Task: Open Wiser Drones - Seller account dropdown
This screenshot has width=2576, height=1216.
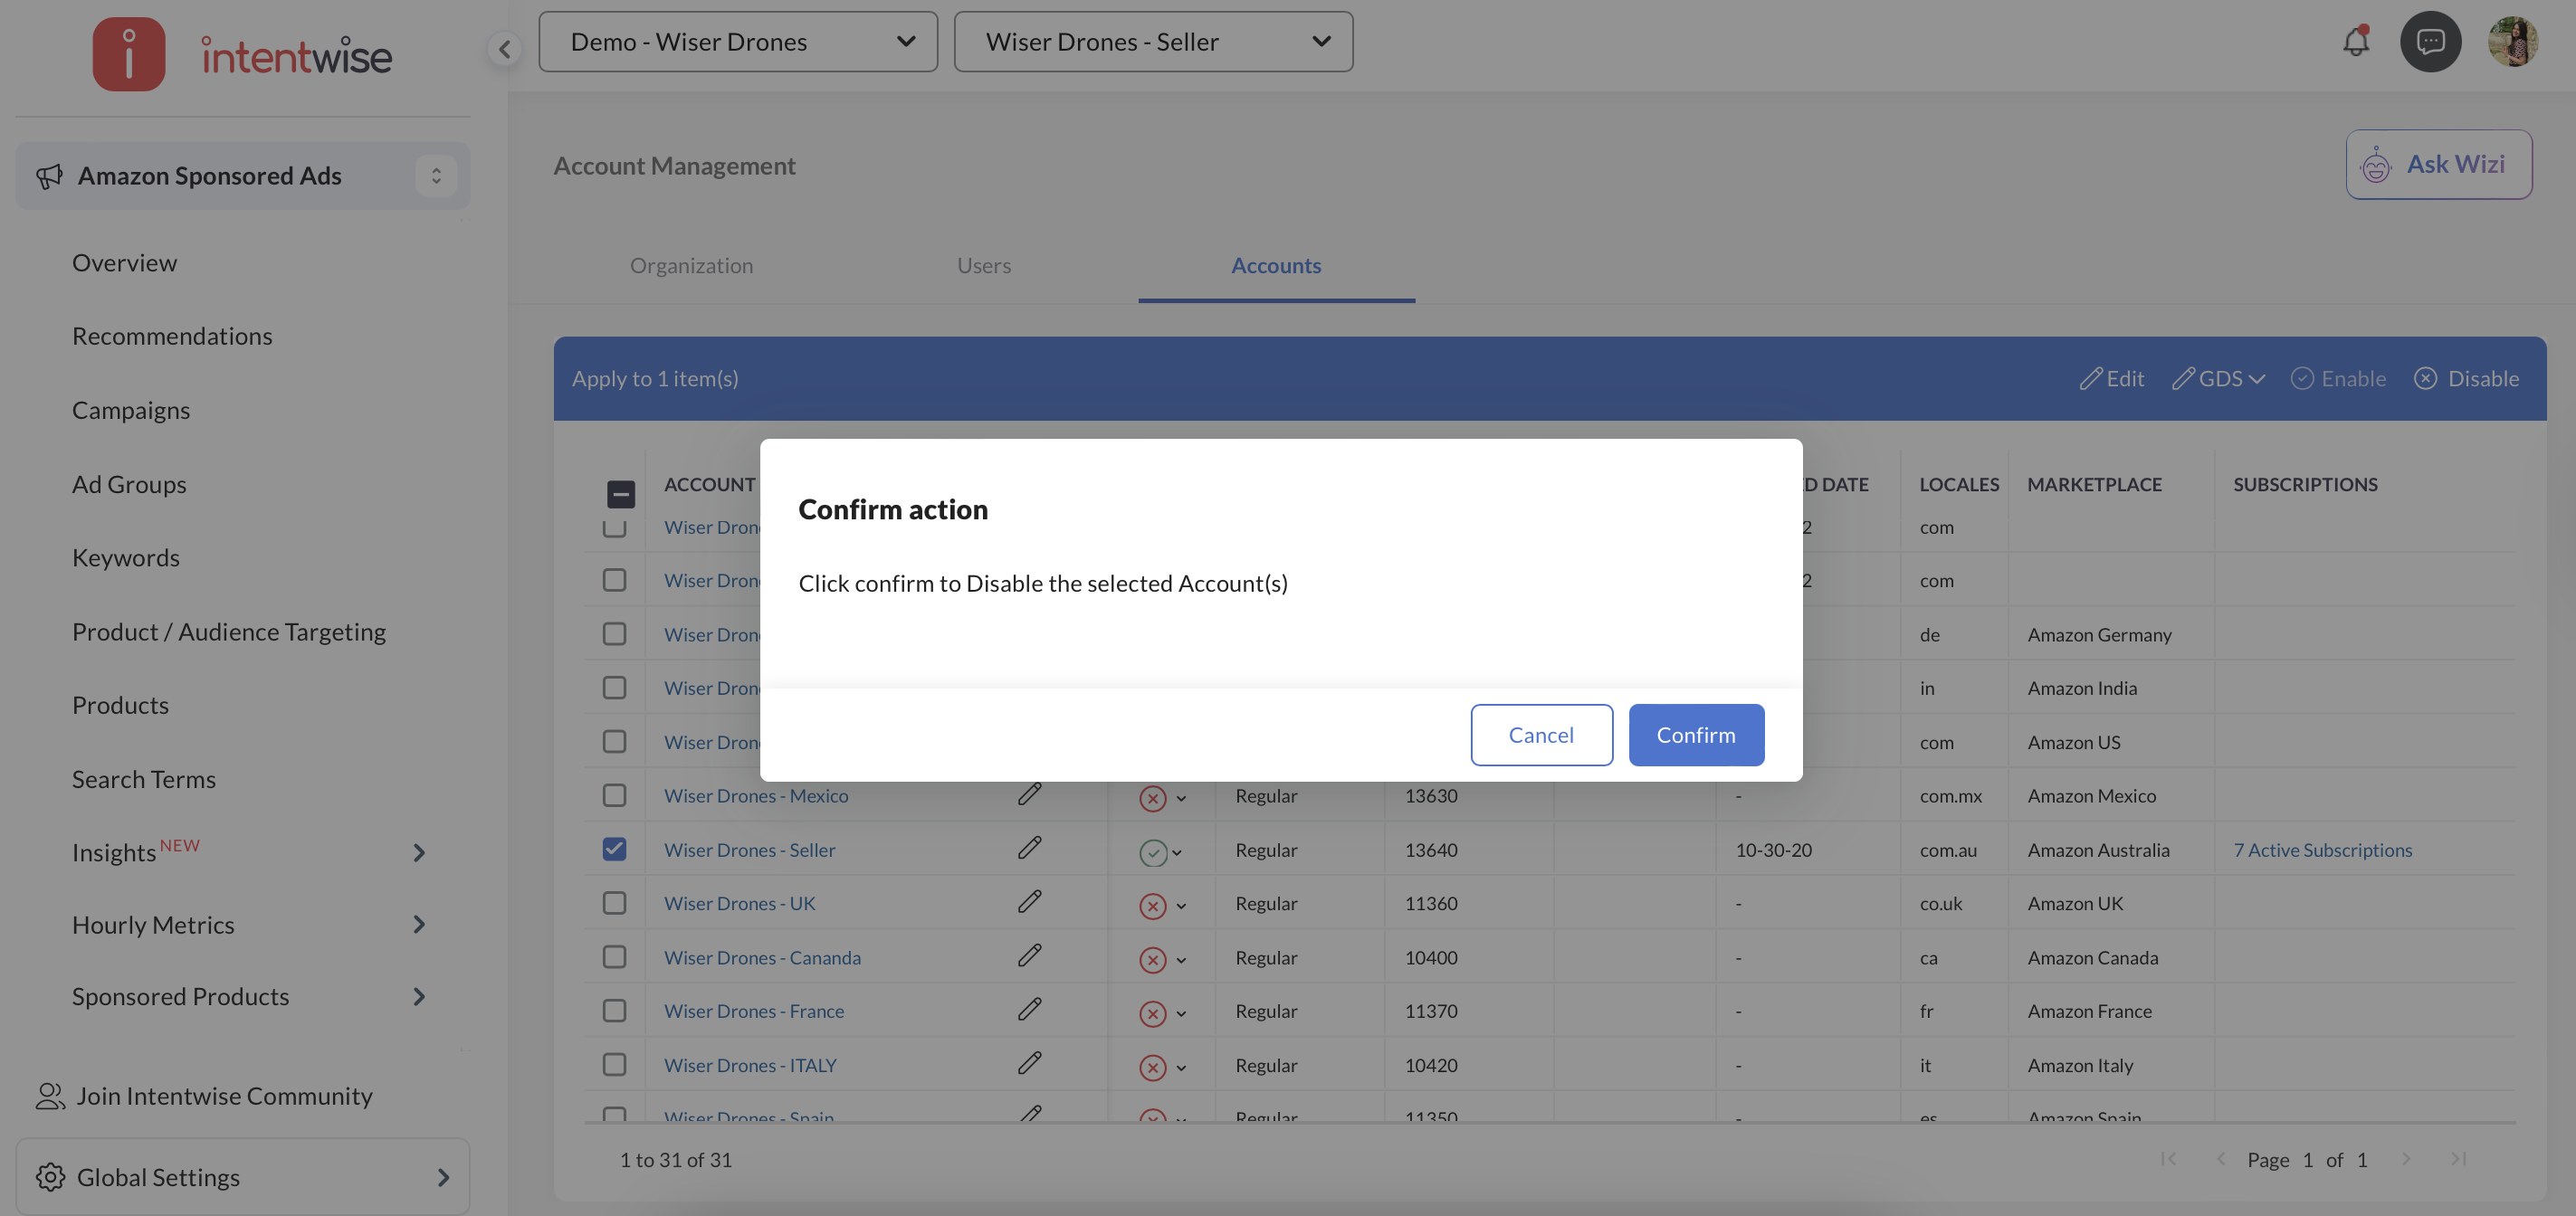Action: 1153,42
